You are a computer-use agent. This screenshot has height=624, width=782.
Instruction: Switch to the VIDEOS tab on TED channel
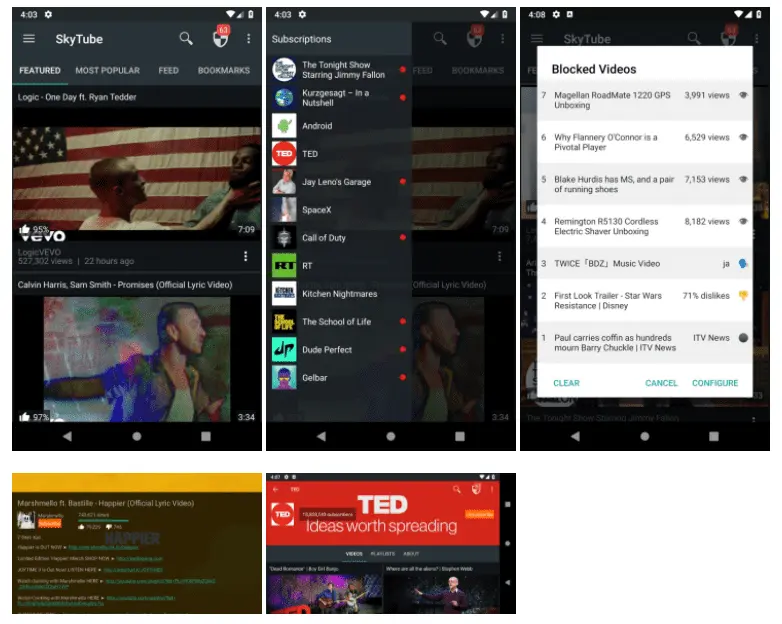354,554
